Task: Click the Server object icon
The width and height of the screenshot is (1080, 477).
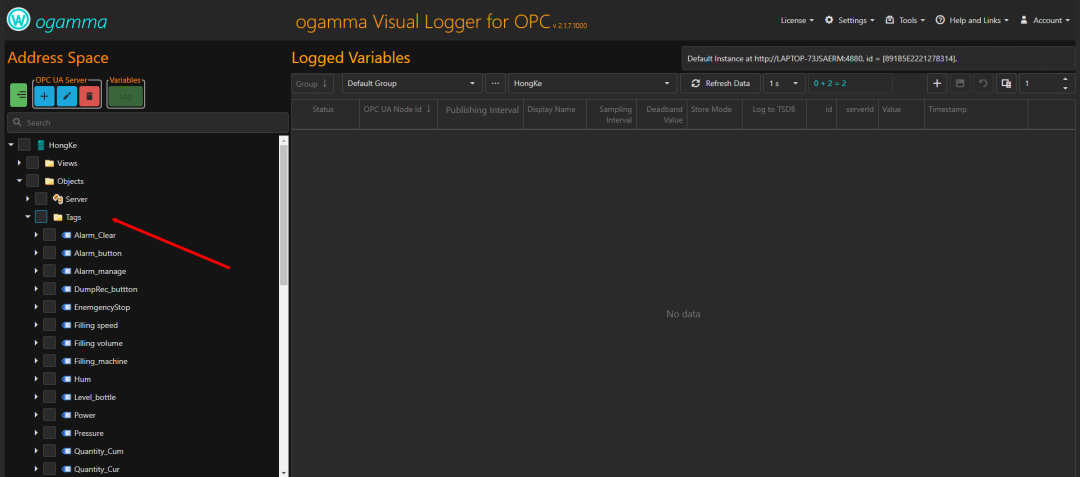Action: click(58, 199)
